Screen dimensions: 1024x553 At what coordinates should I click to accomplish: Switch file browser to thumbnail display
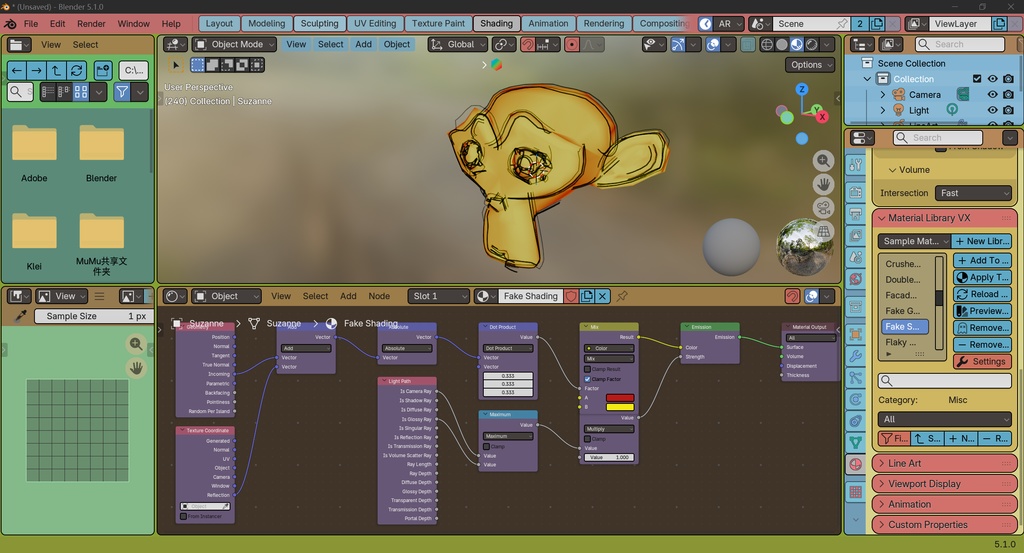pos(81,92)
